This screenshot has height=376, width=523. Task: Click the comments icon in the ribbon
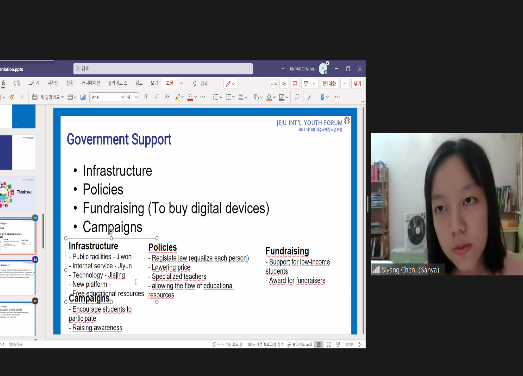[x=295, y=83]
